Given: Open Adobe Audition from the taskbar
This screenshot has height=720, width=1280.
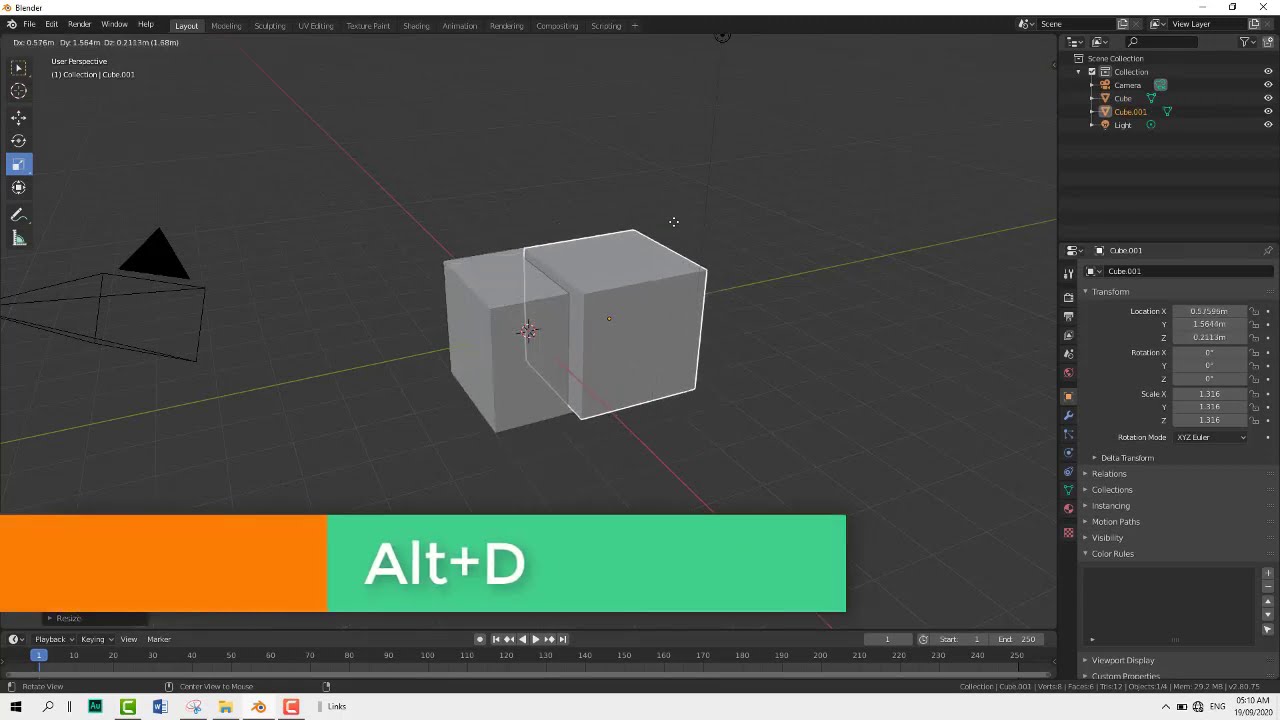Looking at the screenshot, I should click(95, 707).
